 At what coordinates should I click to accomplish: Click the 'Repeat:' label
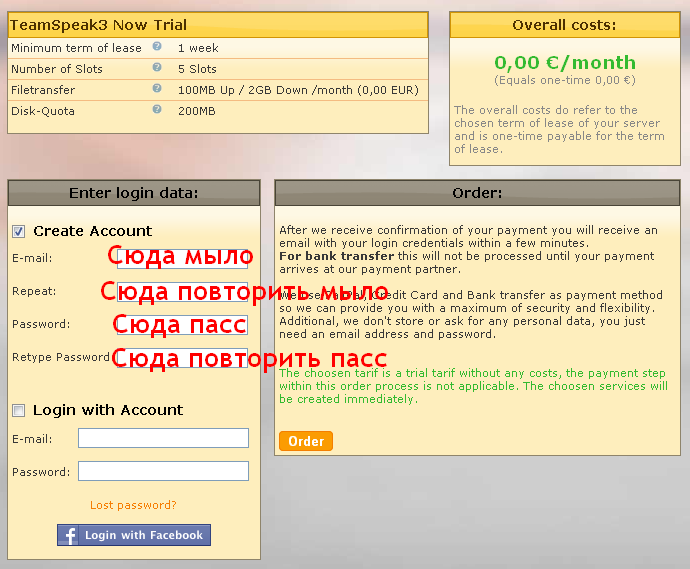point(34,291)
